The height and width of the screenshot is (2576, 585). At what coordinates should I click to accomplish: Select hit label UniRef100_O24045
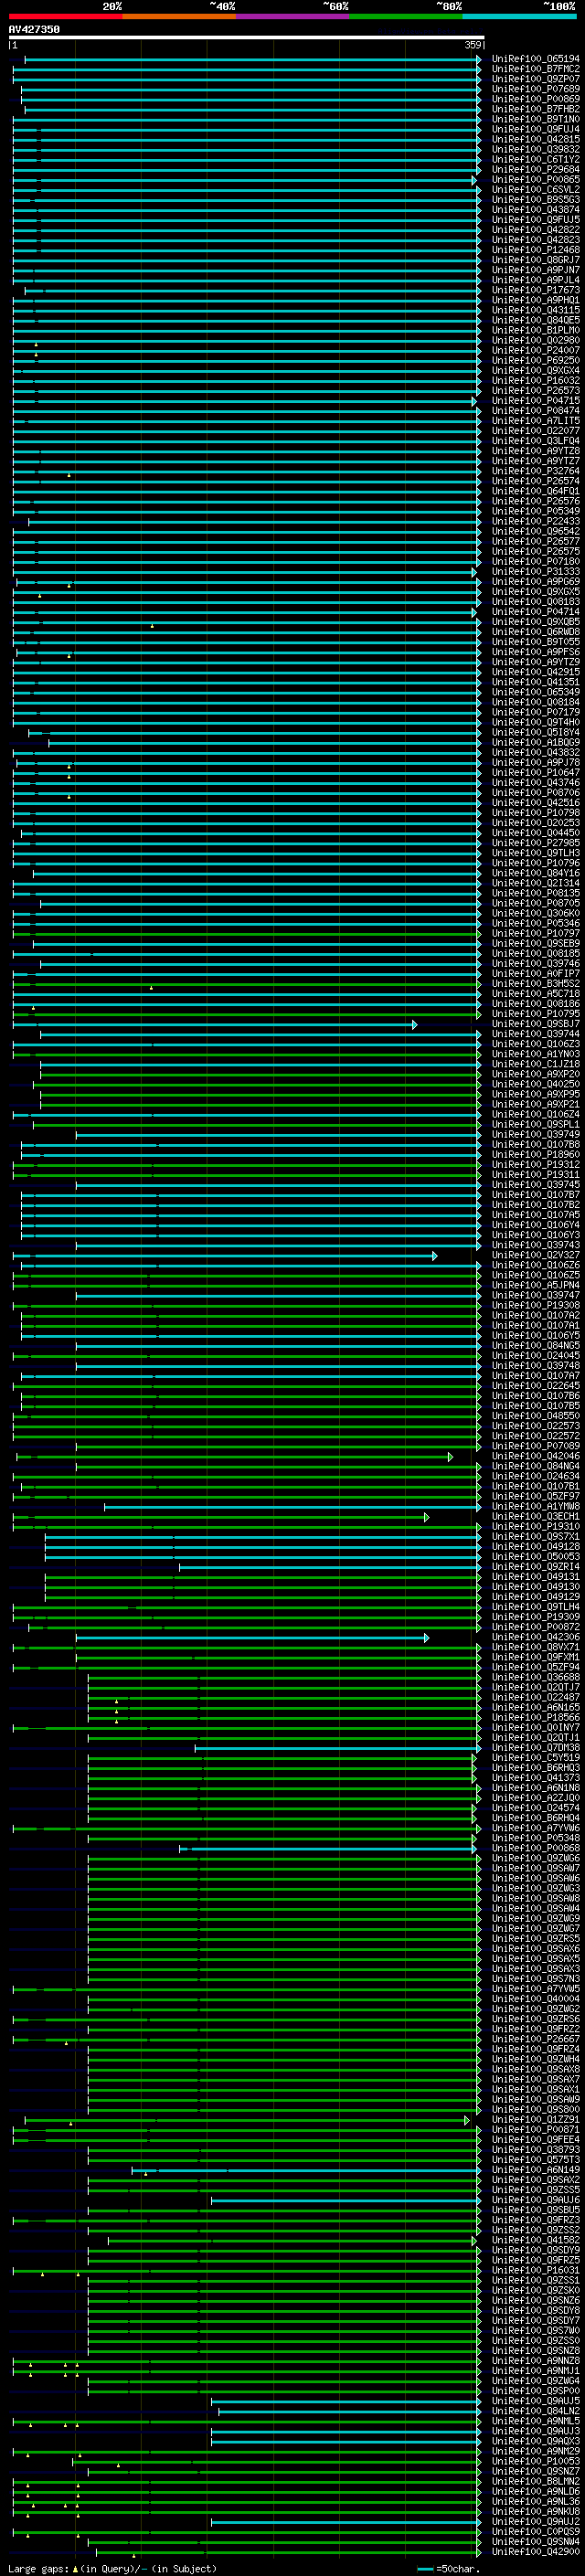tap(535, 1355)
